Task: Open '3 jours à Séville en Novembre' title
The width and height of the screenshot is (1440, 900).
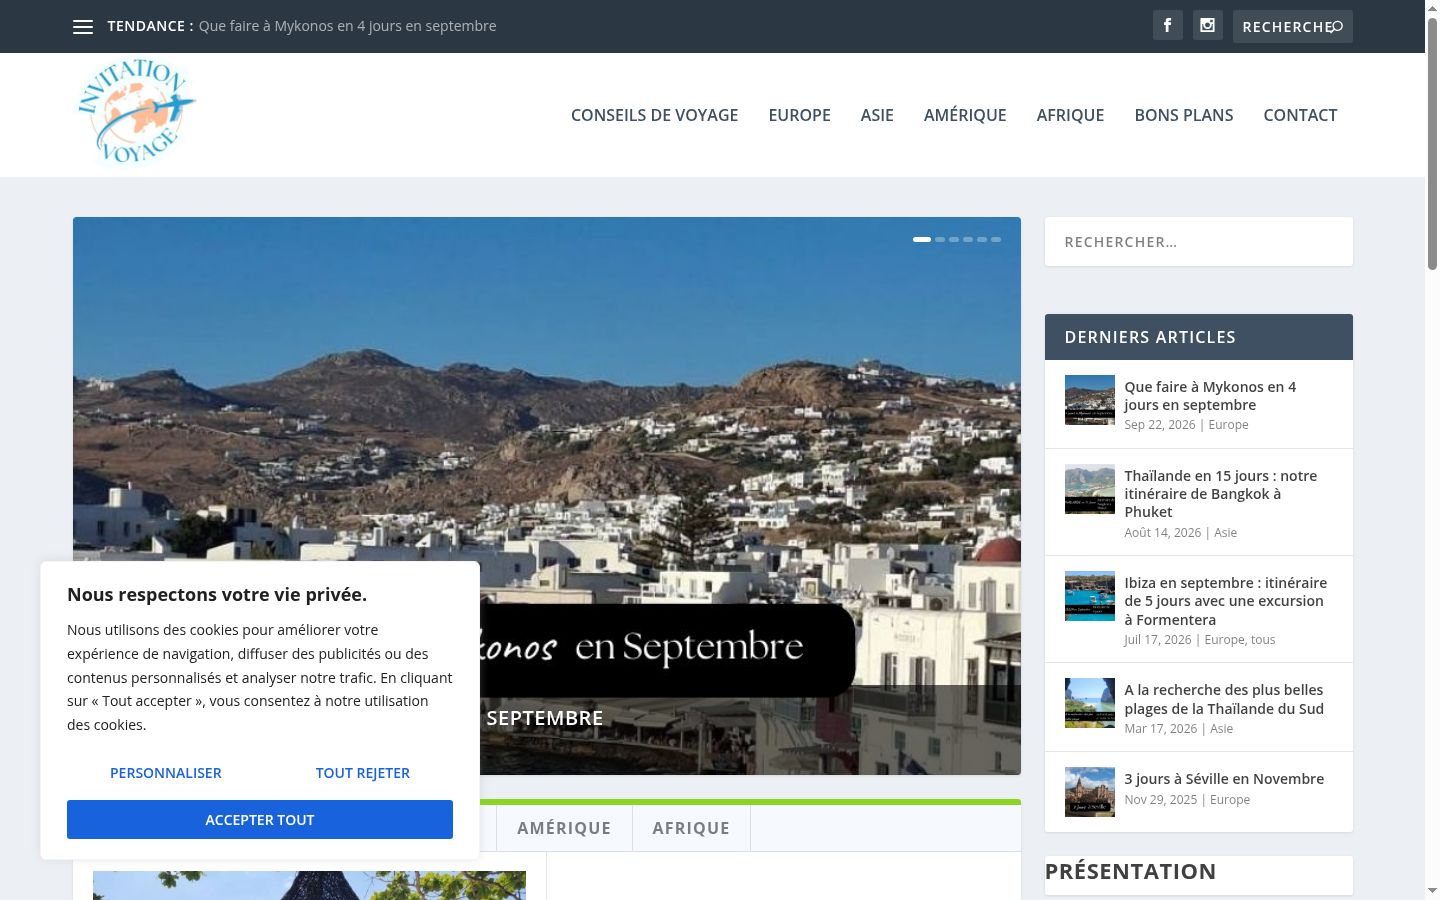Action: coord(1224,779)
